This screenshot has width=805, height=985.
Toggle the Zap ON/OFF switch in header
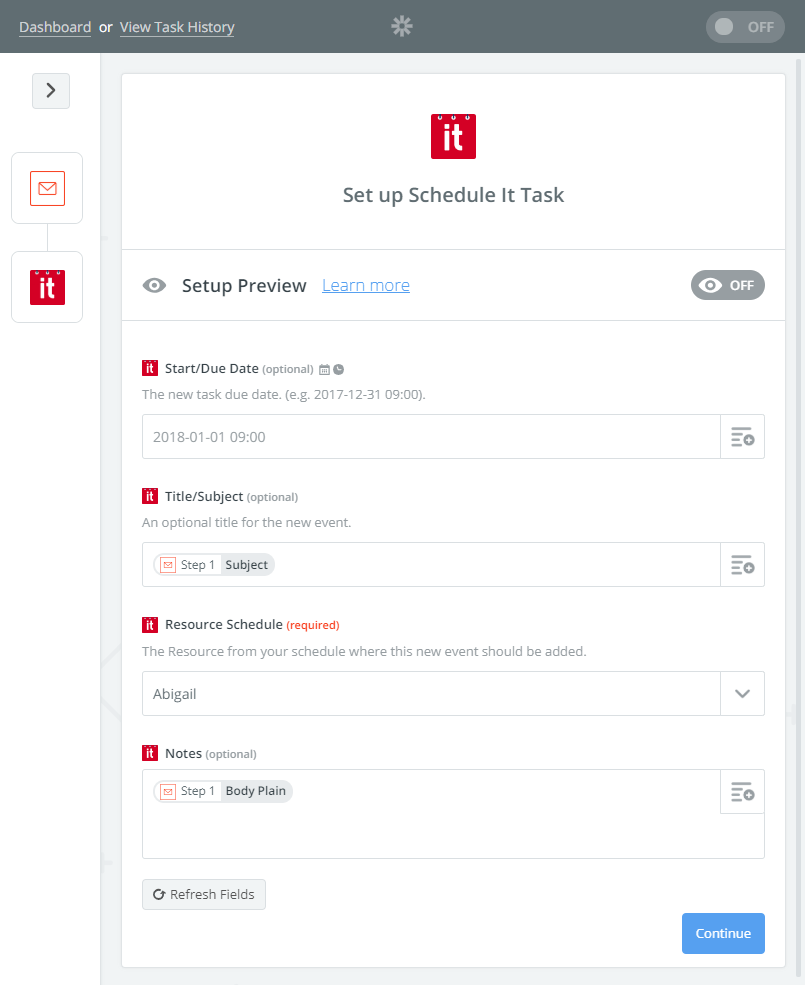coord(745,27)
